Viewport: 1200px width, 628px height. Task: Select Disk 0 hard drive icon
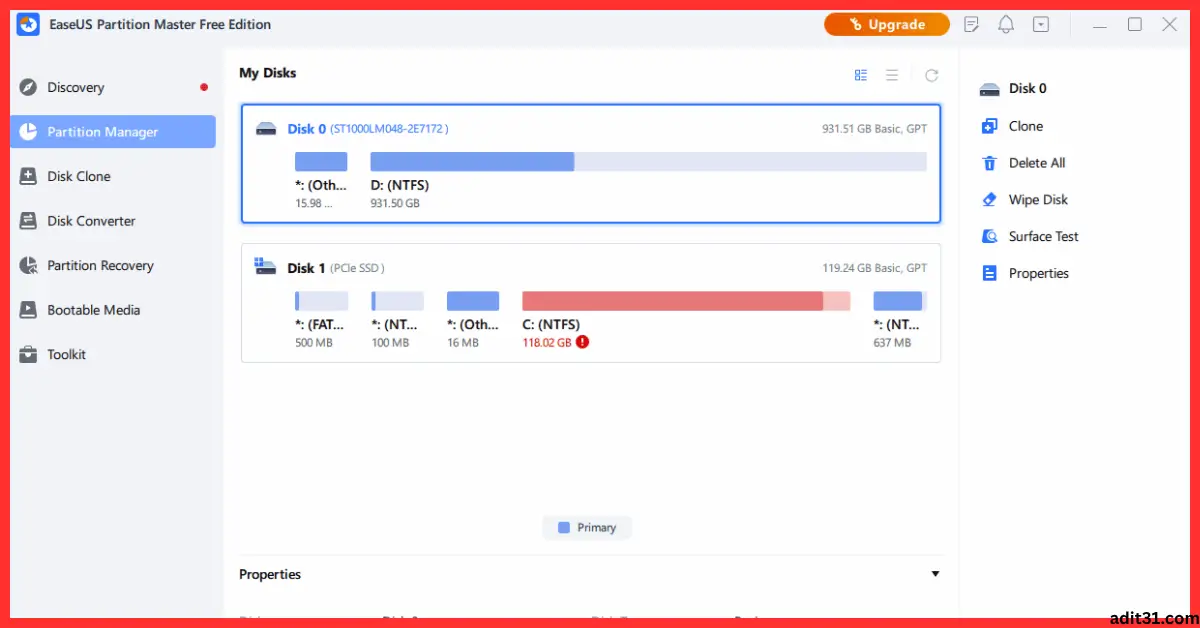coord(266,129)
